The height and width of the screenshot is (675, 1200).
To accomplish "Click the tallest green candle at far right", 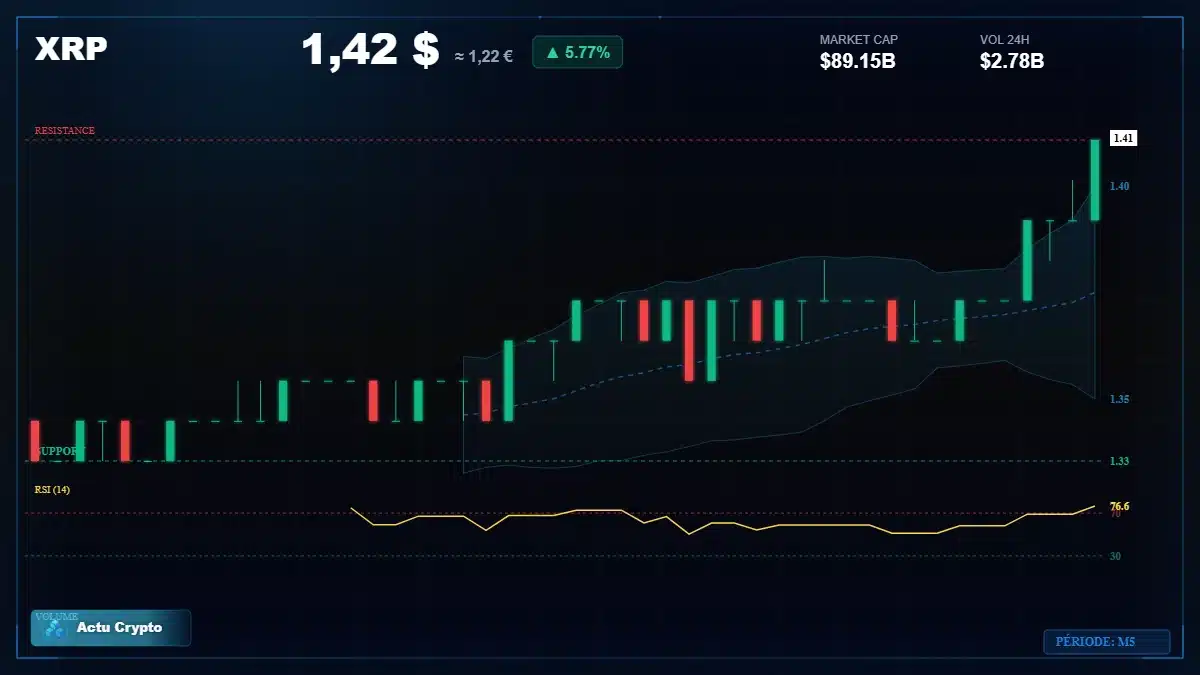I will tap(1095, 180).
